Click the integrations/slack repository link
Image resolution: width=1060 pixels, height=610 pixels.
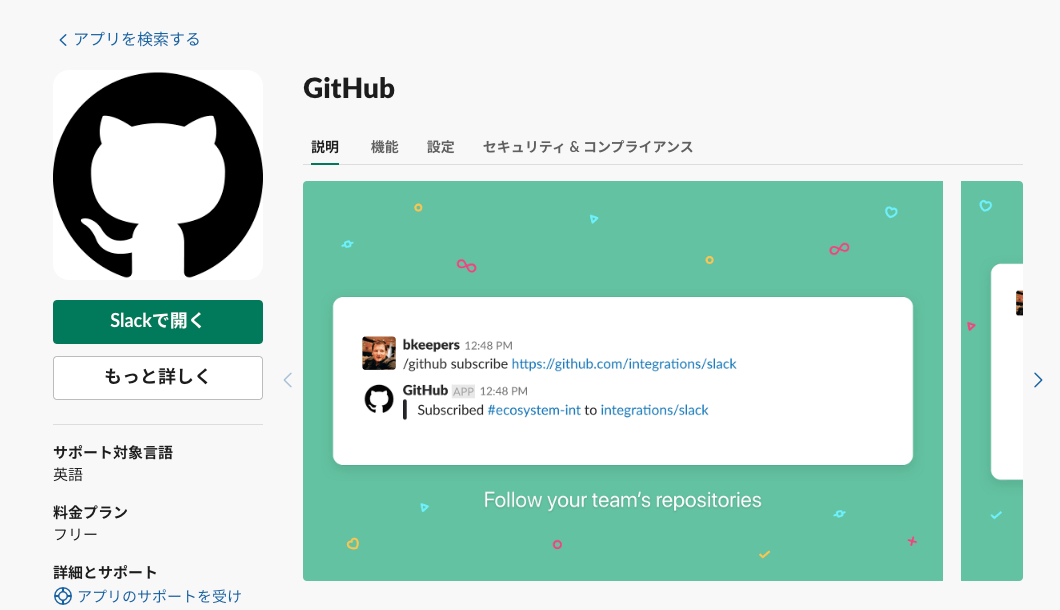(x=655, y=409)
